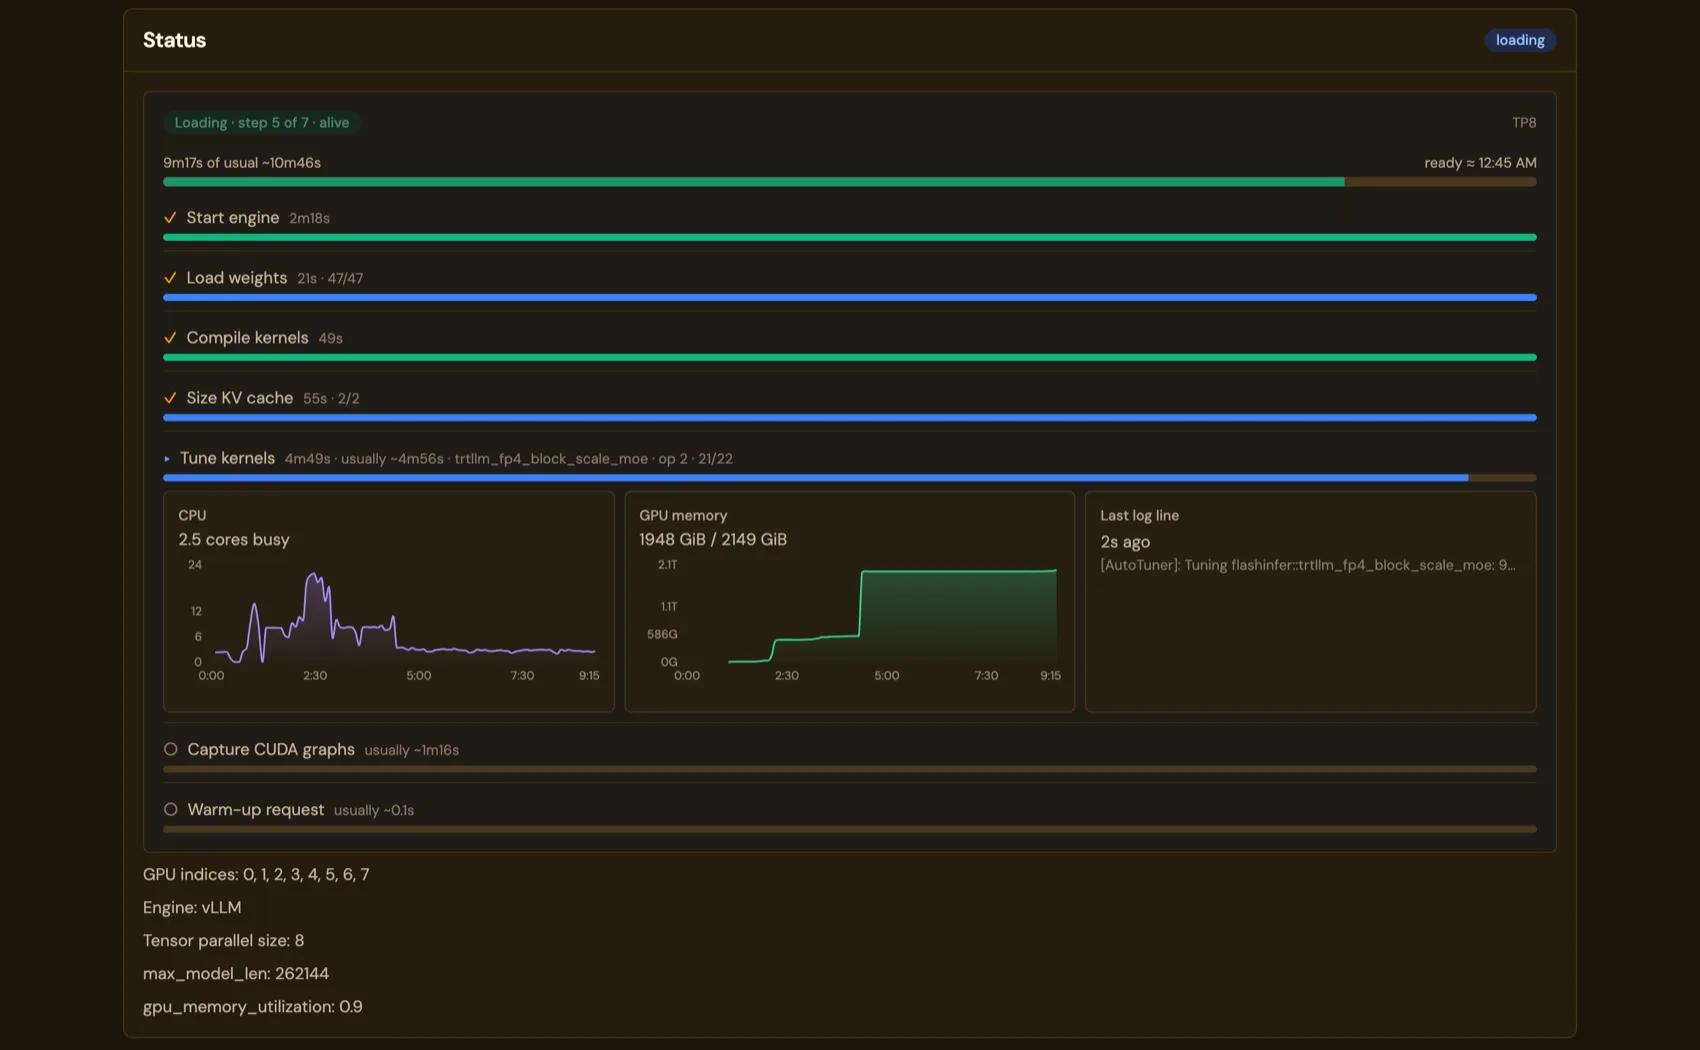Click the '2s ago' log timestamp
The width and height of the screenshot is (1700, 1050).
point(1125,542)
